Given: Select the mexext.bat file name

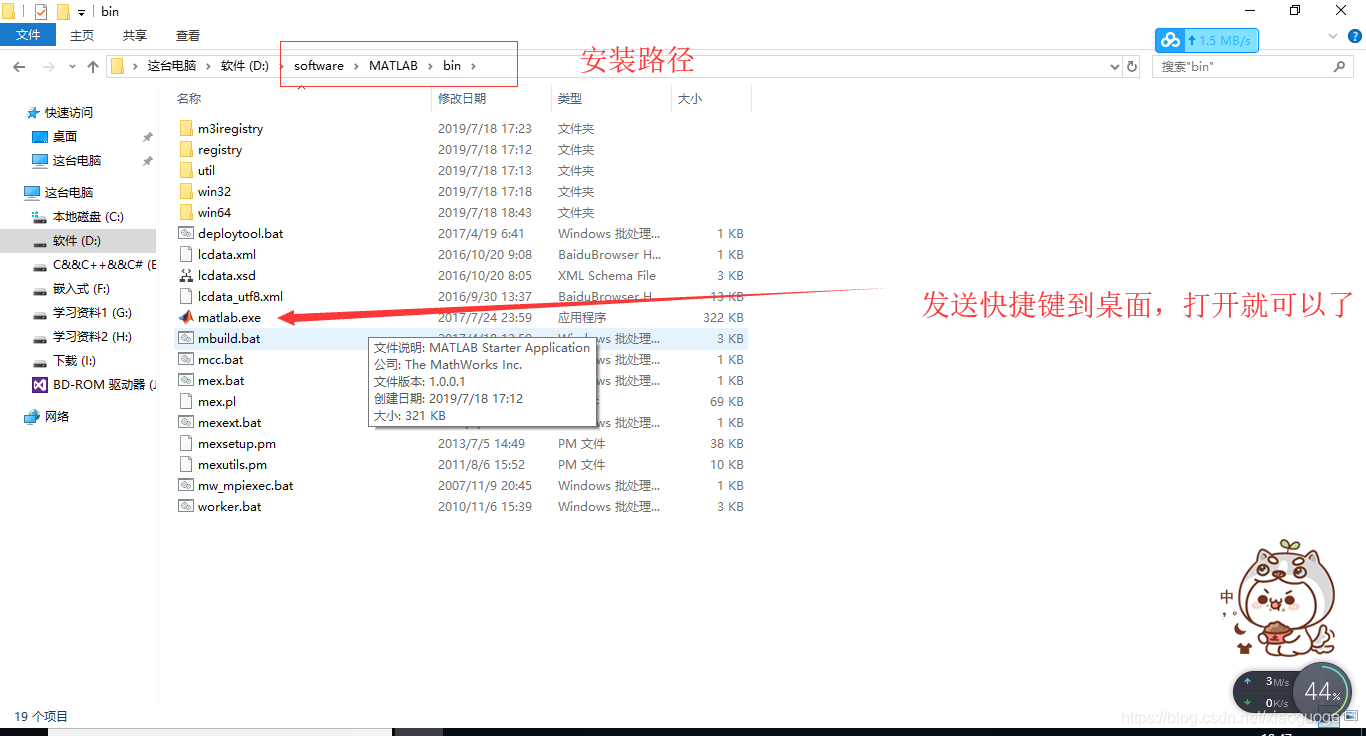Looking at the screenshot, I should 229,422.
